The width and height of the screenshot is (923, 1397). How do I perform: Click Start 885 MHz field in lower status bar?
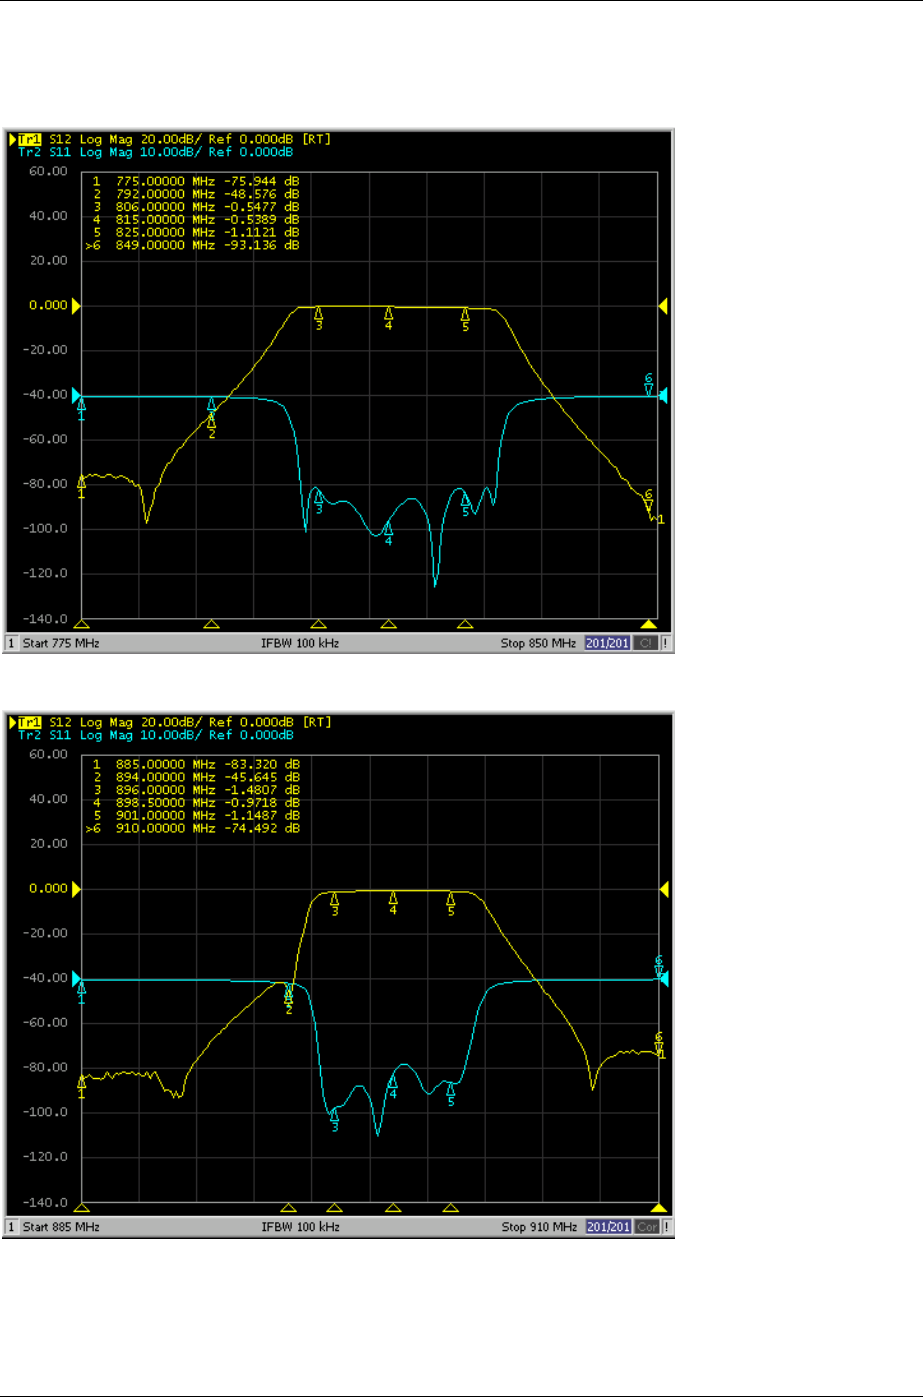tap(61, 1226)
